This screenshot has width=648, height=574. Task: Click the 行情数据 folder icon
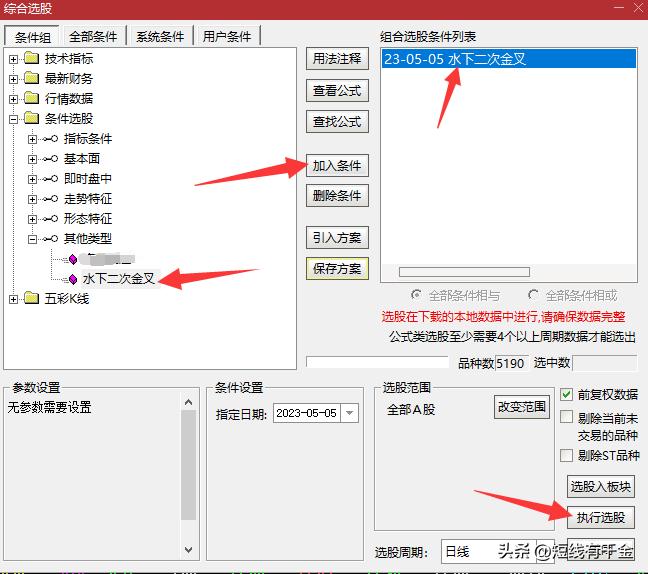point(31,98)
